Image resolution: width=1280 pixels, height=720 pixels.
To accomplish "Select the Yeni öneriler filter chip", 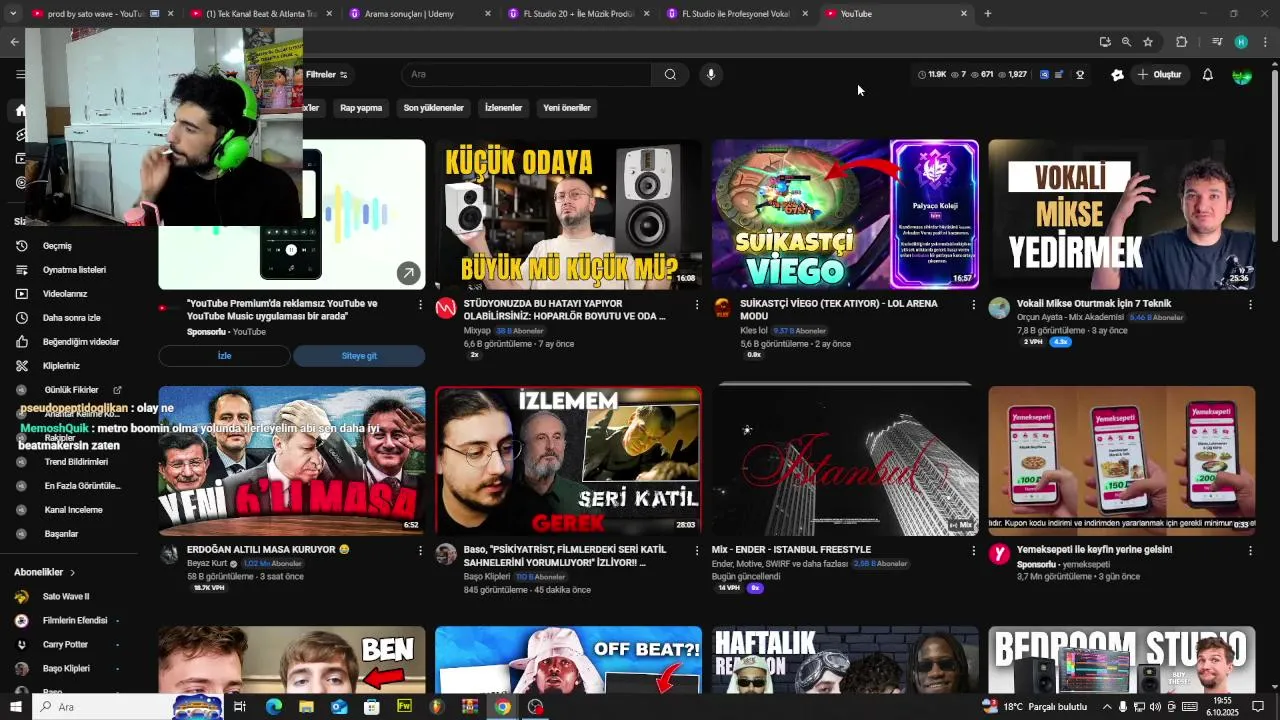I will coord(567,108).
